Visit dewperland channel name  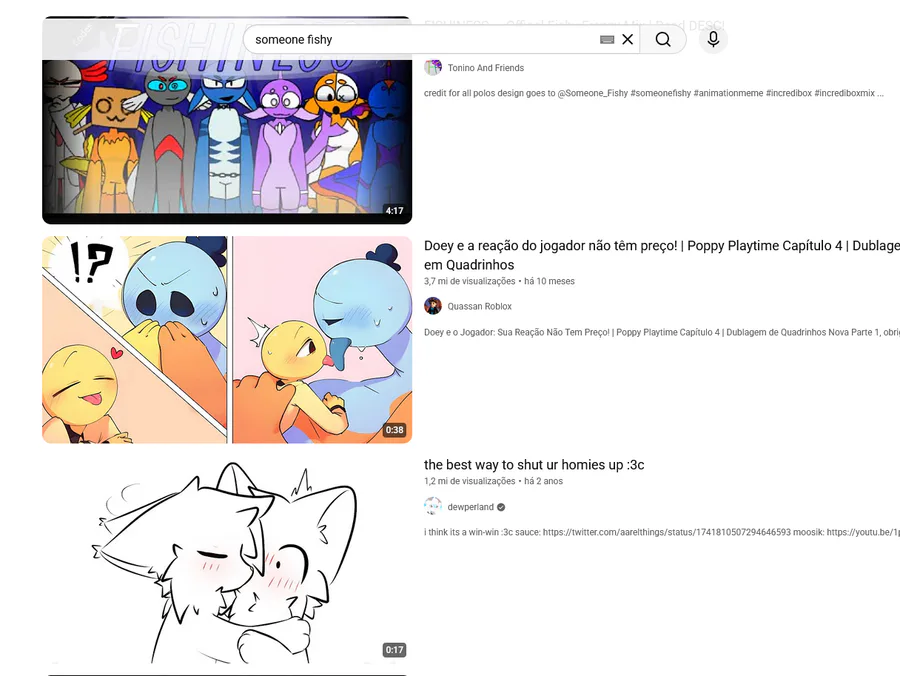pyautogui.click(x=470, y=507)
